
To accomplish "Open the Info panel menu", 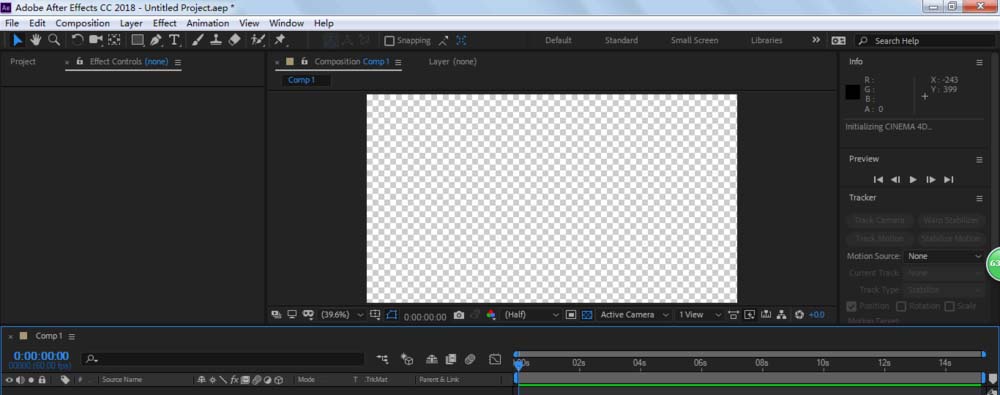I will (x=979, y=63).
